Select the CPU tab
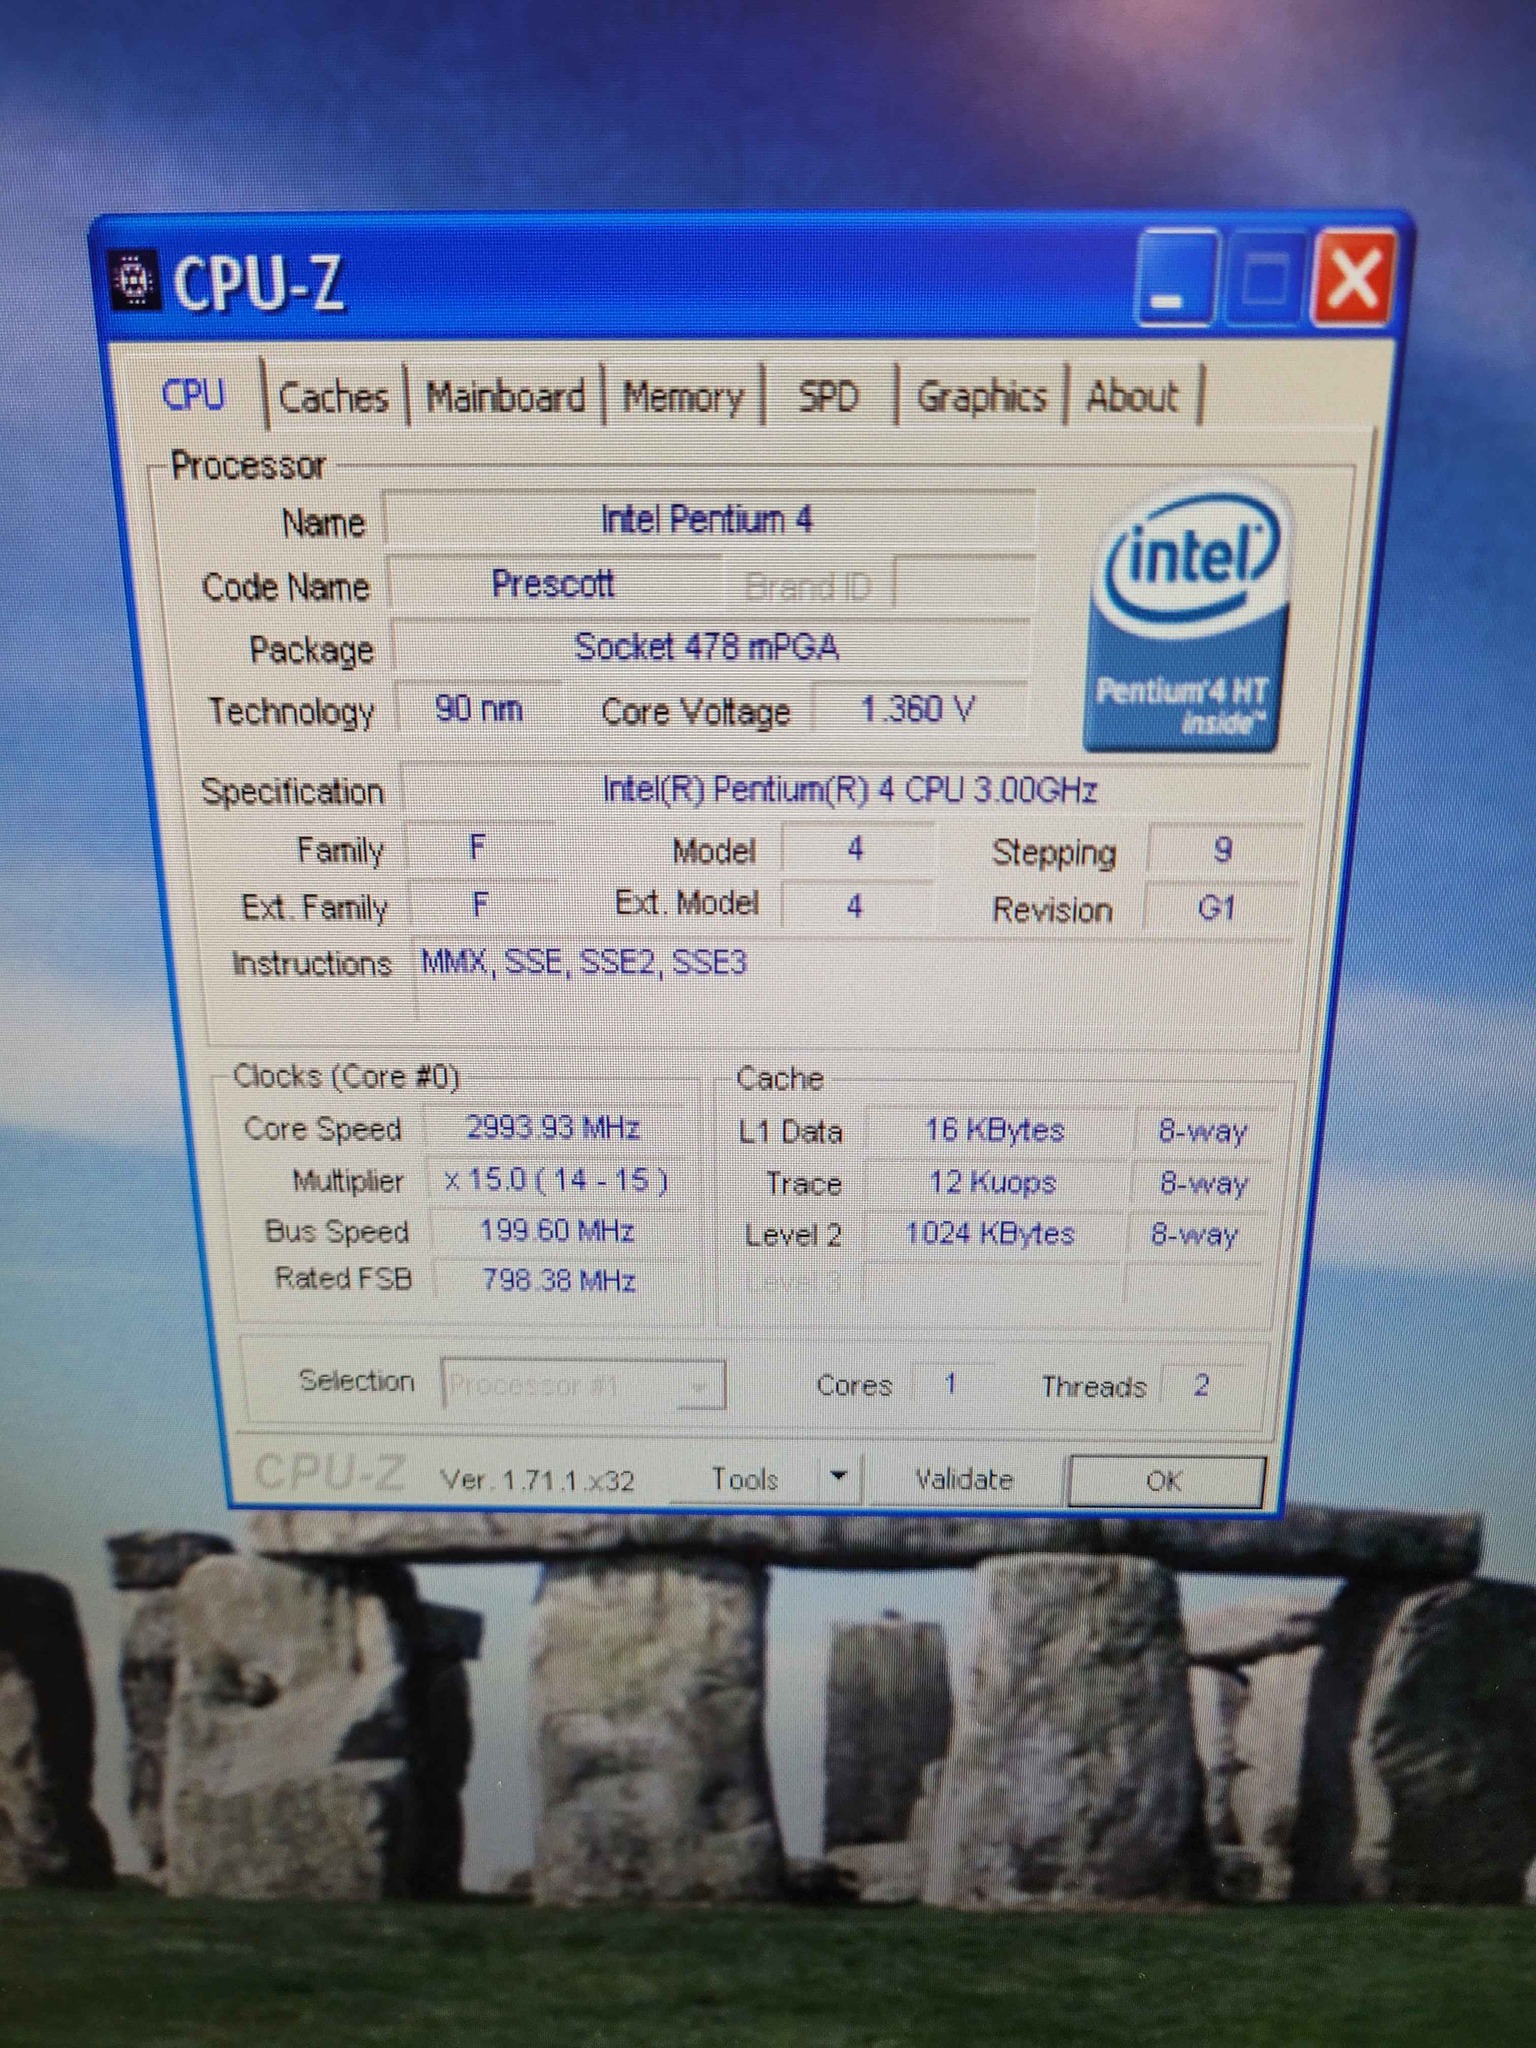Image resolution: width=1536 pixels, height=2048 pixels. (194, 394)
